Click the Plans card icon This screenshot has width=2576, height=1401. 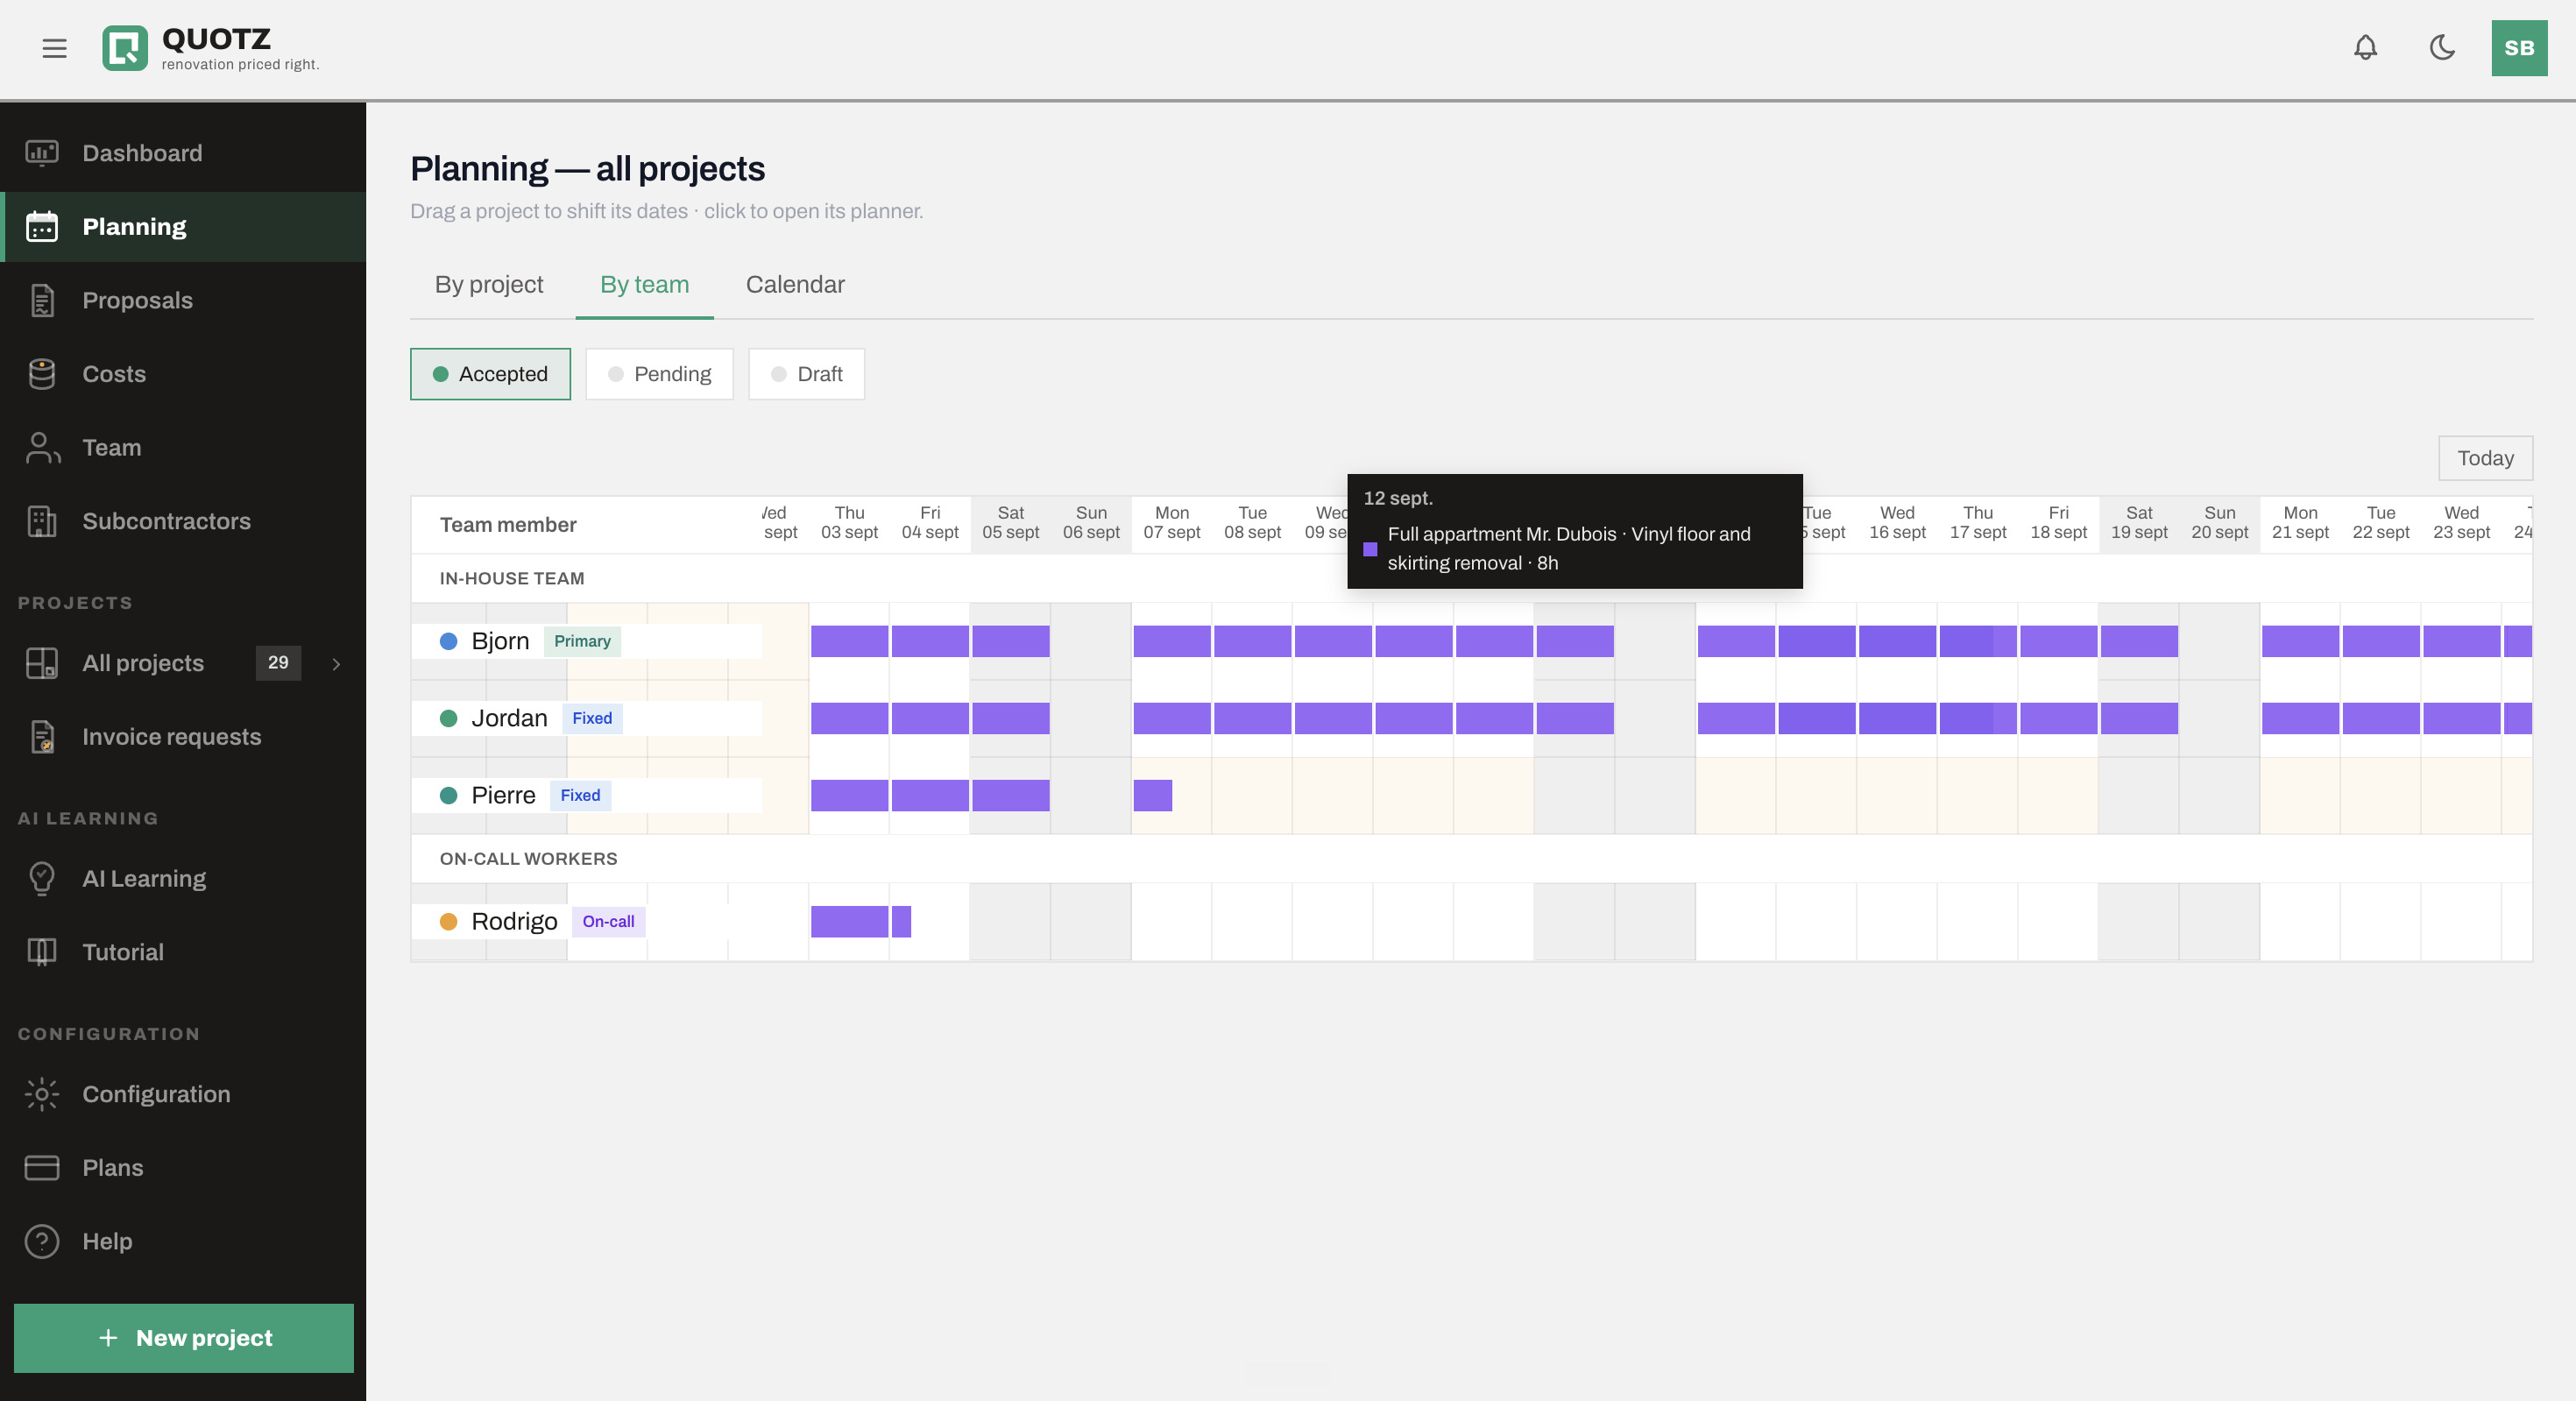click(x=42, y=1167)
